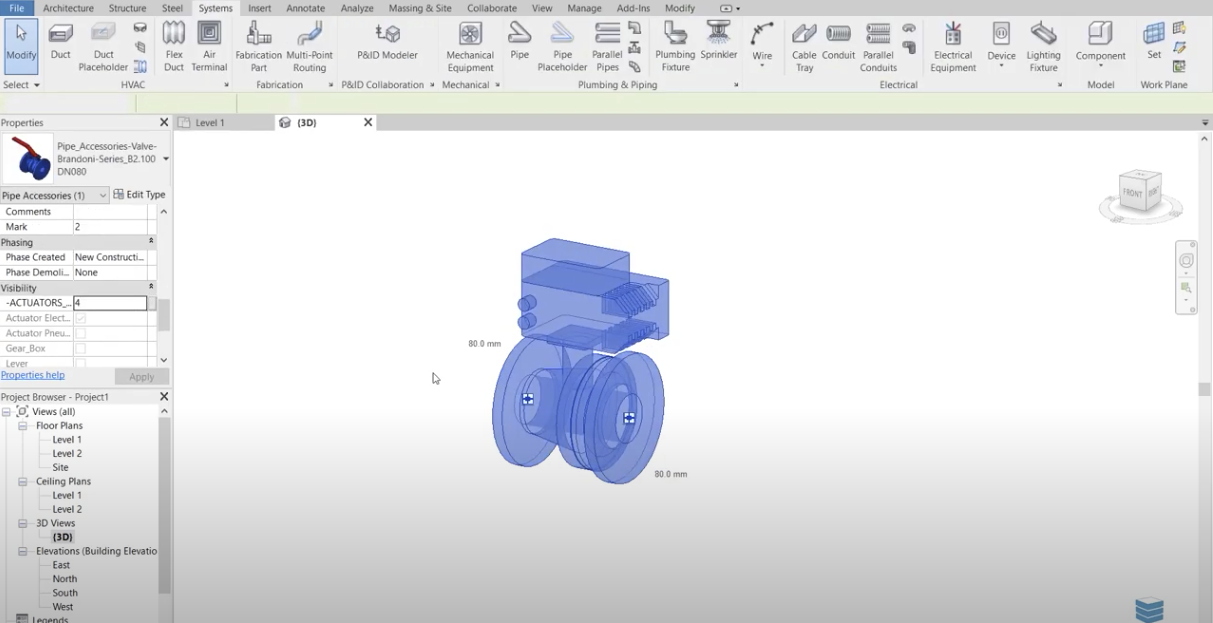Switch to the Level 1 view tab
Viewport: 1213px width, 623px height.
point(210,123)
